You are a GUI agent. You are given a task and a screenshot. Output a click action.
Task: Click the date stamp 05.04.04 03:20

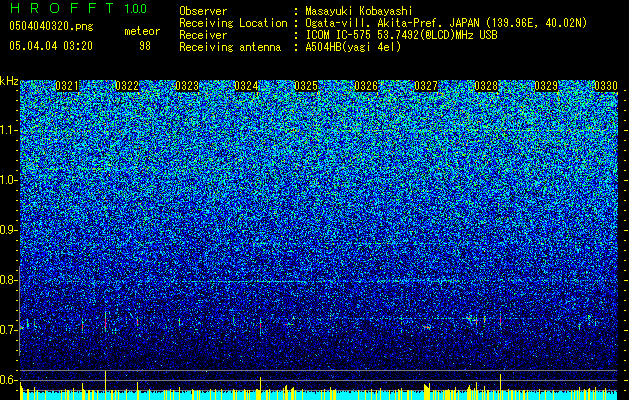coord(51,46)
